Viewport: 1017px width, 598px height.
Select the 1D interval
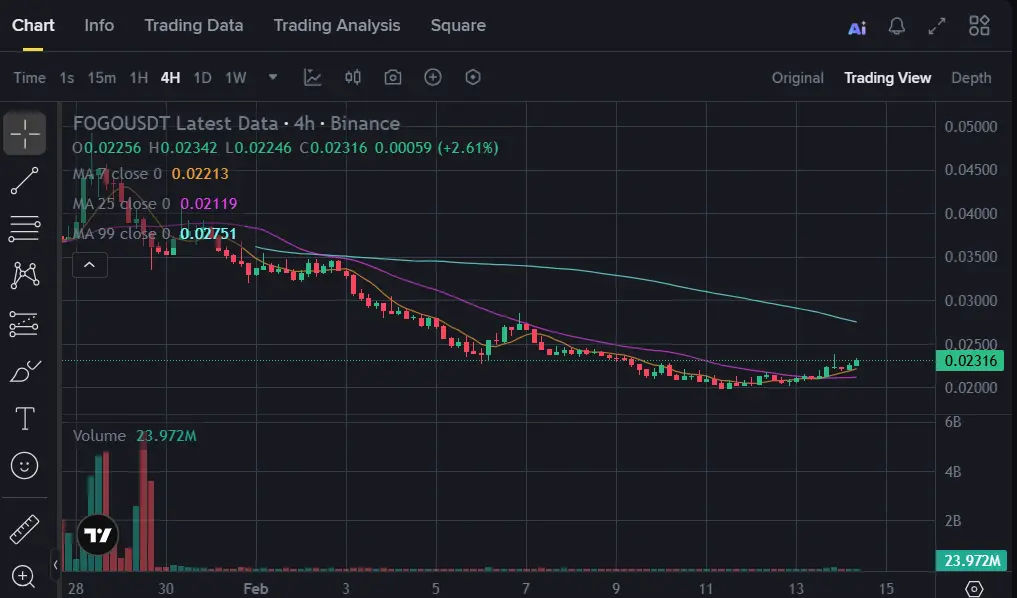coord(202,78)
